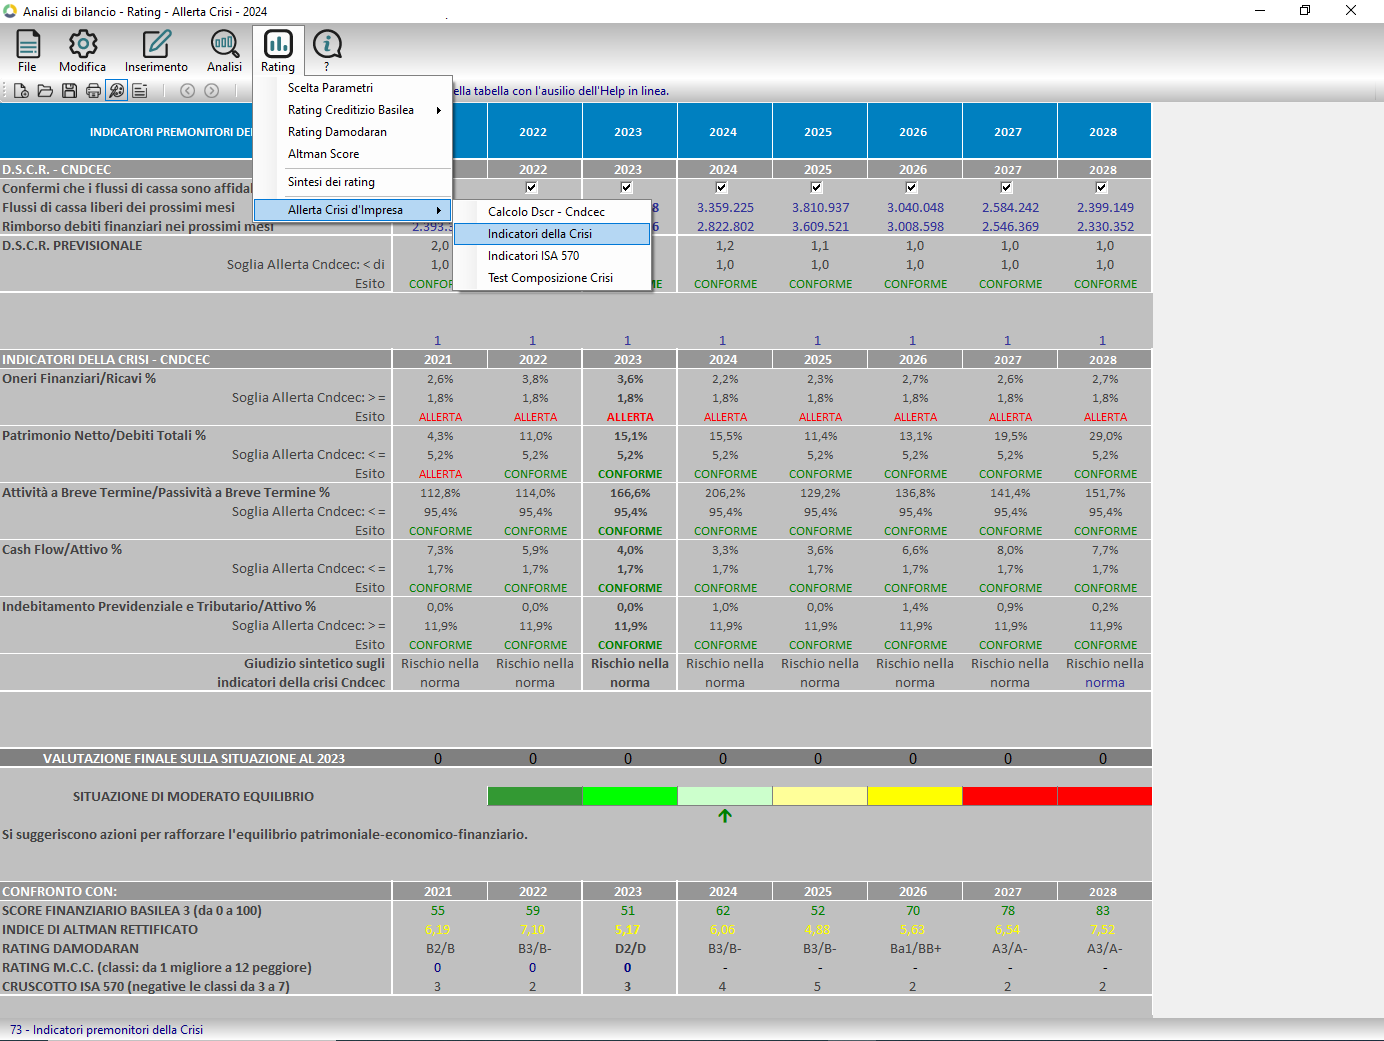Viewport: 1384px width, 1041px height.
Task: Click status bar text Indicatori premonitori della Crisi
Action: click(x=118, y=1030)
